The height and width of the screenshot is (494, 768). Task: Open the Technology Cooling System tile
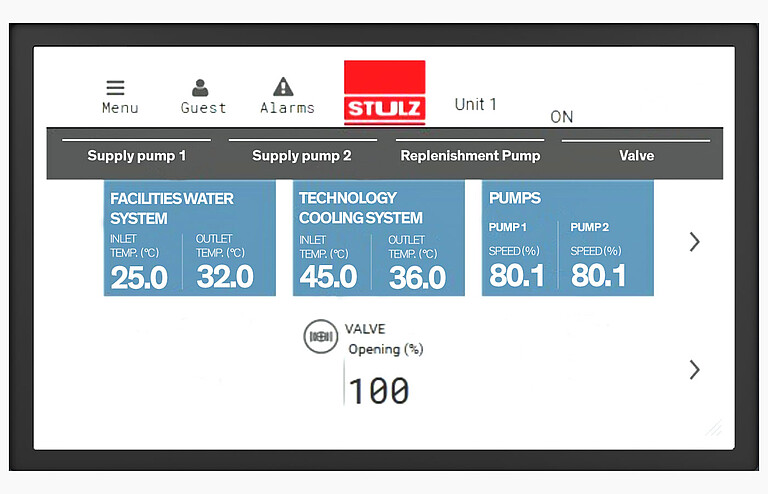379,238
